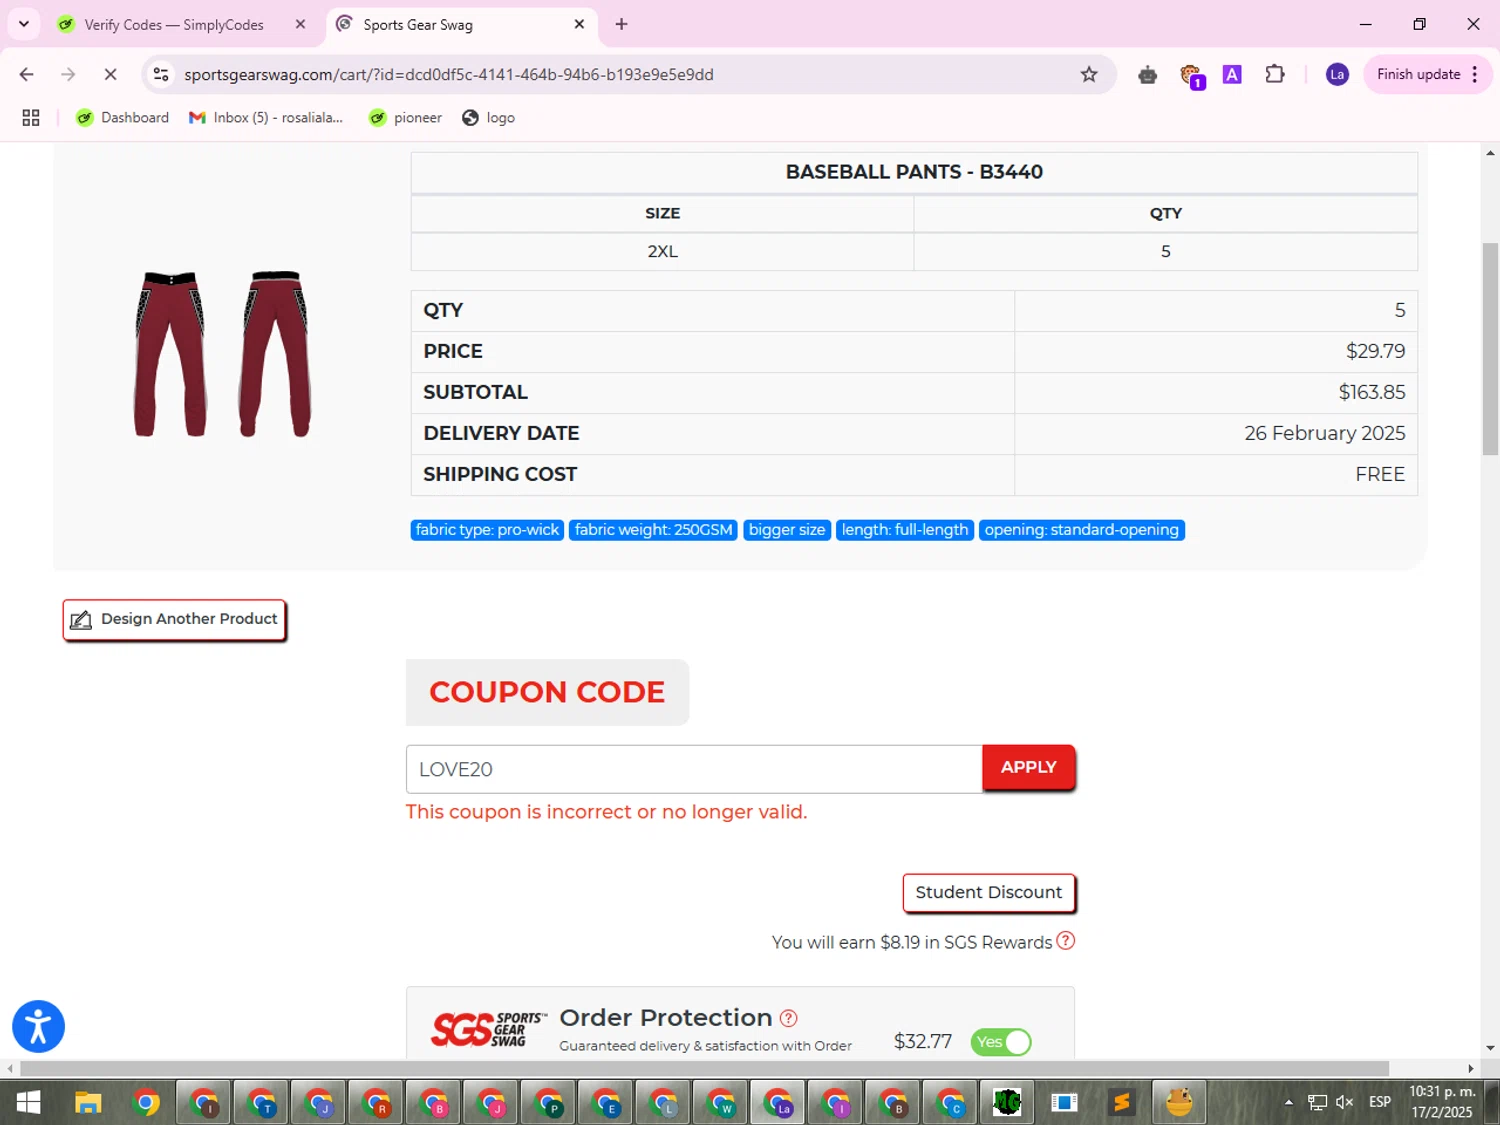Click the 2XL size cell
This screenshot has height=1125, width=1500.
point(662,251)
